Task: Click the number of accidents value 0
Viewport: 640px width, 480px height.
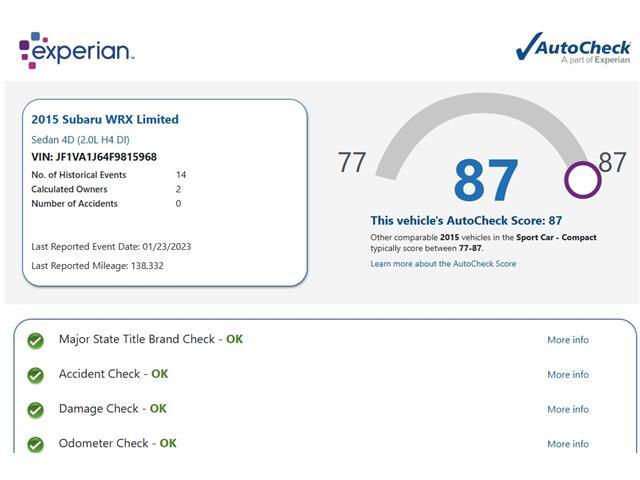Action: [178, 203]
